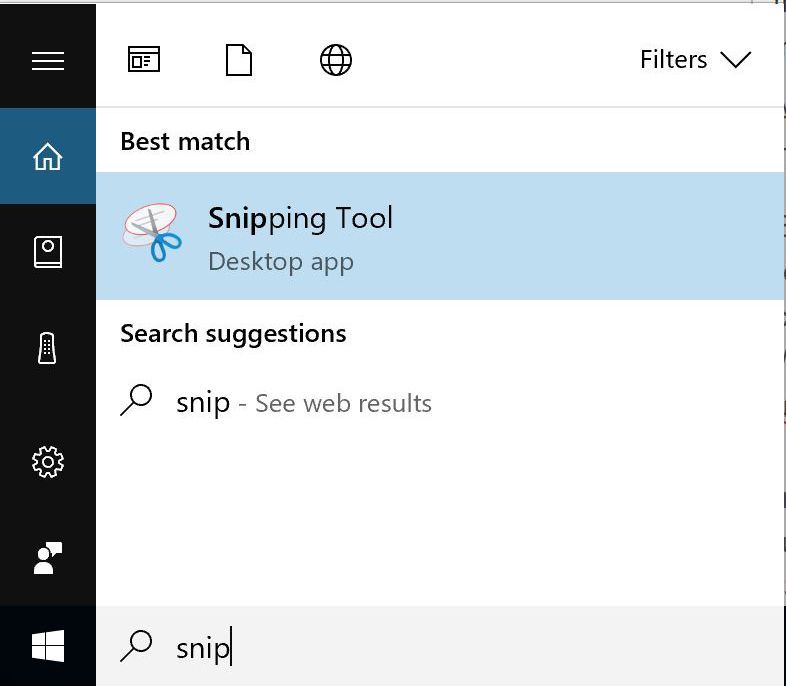Open the Home tab in the sidebar

pyautogui.click(x=48, y=156)
